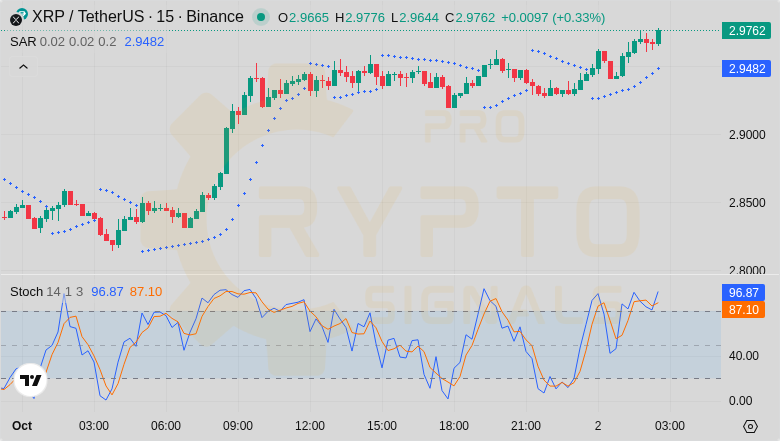Click the high value H2.9776 in header

tap(360, 18)
